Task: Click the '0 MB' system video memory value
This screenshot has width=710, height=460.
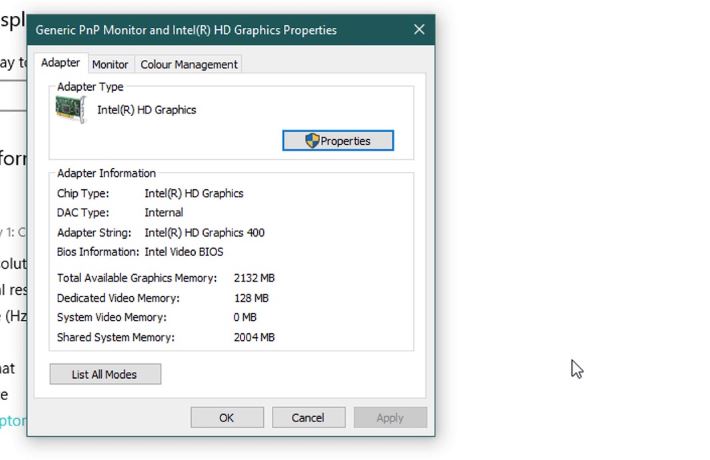Action: (x=245, y=317)
